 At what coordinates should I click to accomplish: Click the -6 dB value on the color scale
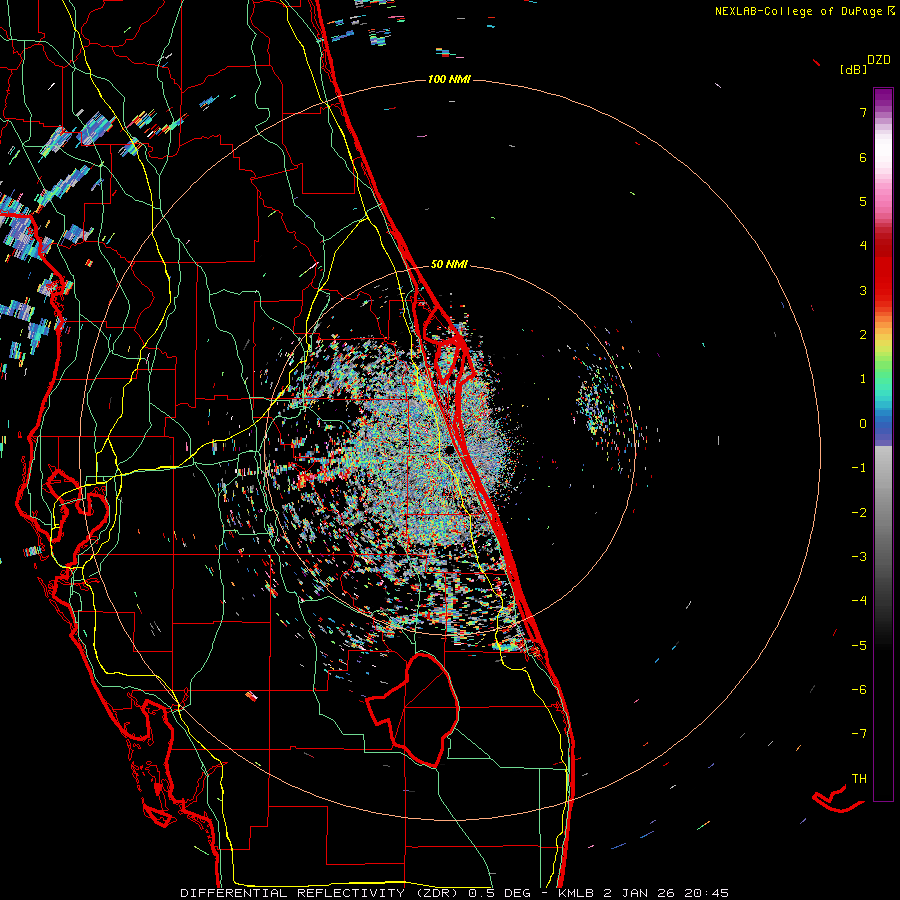click(x=859, y=690)
